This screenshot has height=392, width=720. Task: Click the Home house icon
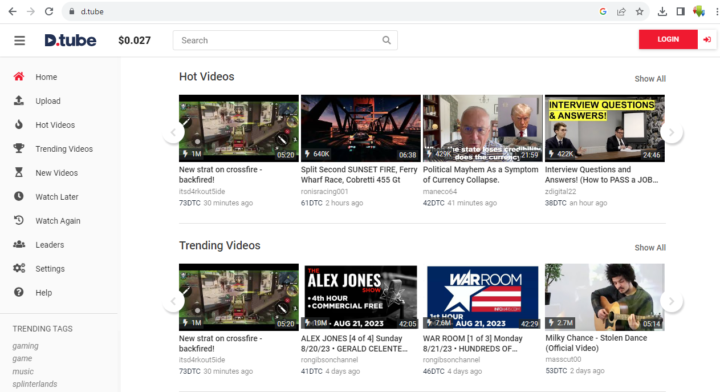(x=19, y=77)
